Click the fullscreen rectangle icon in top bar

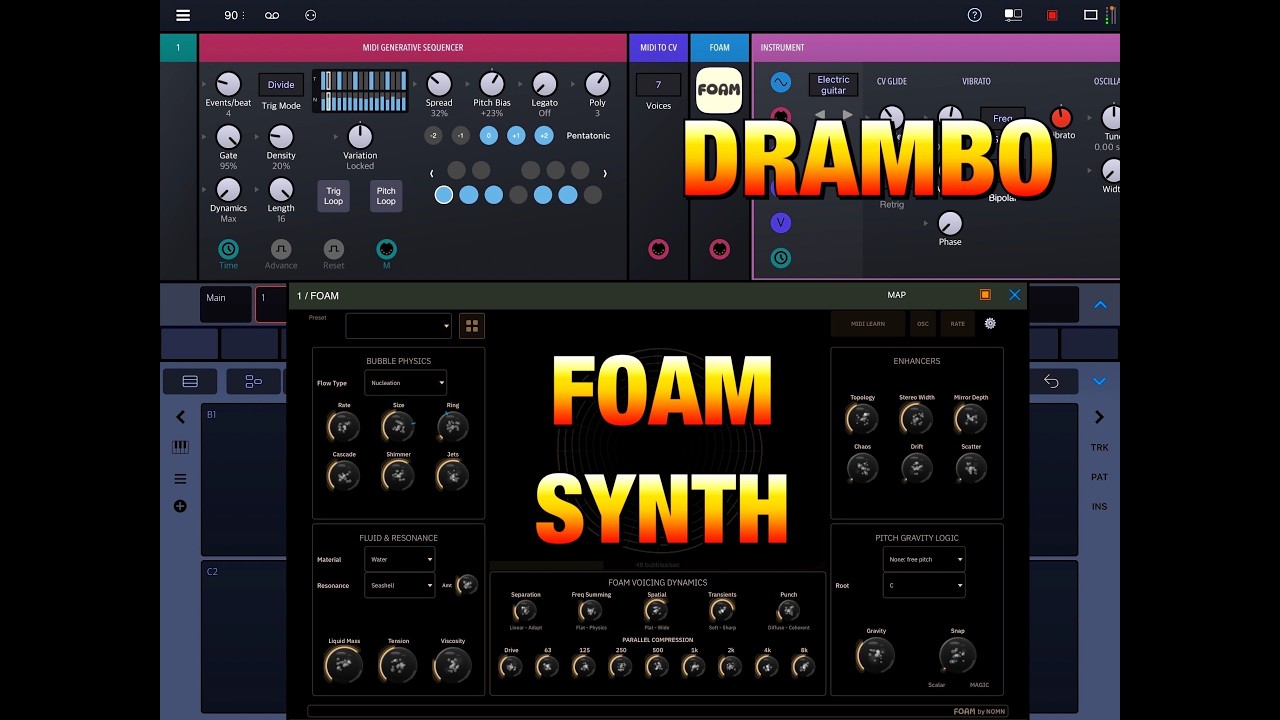click(1091, 15)
